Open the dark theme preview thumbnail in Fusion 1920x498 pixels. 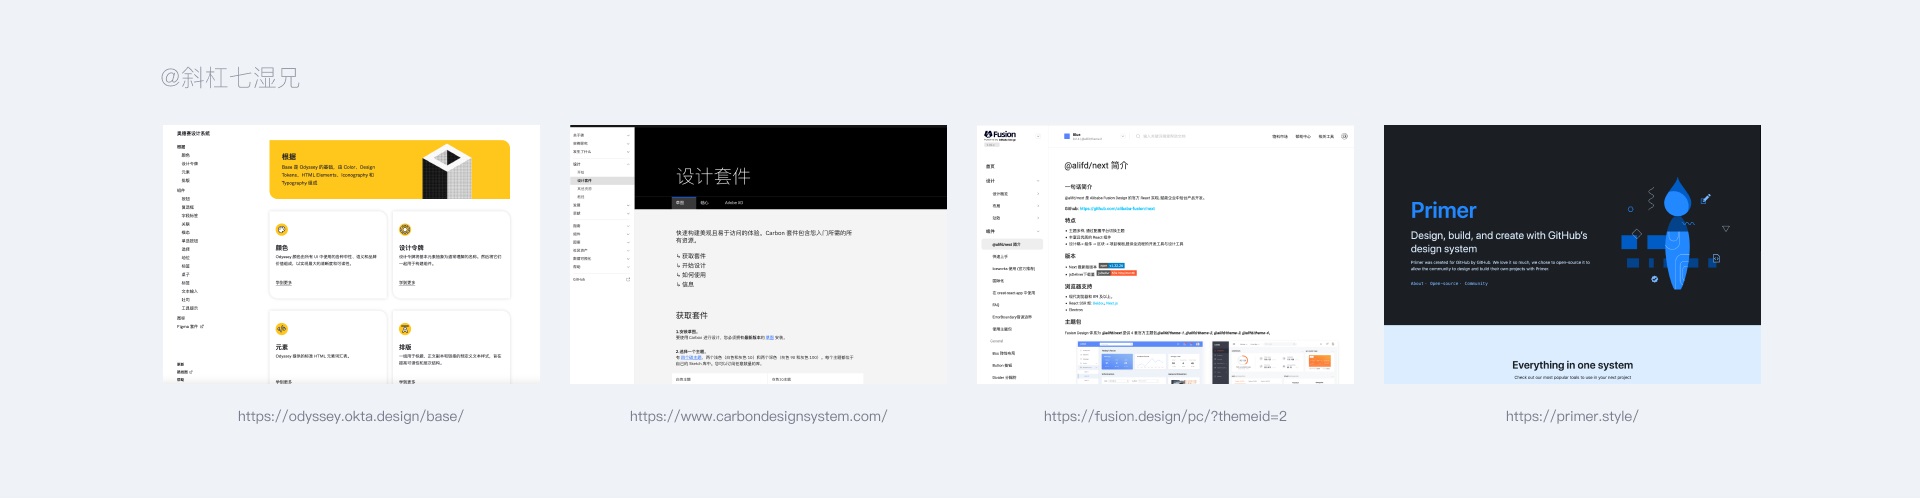(1275, 363)
